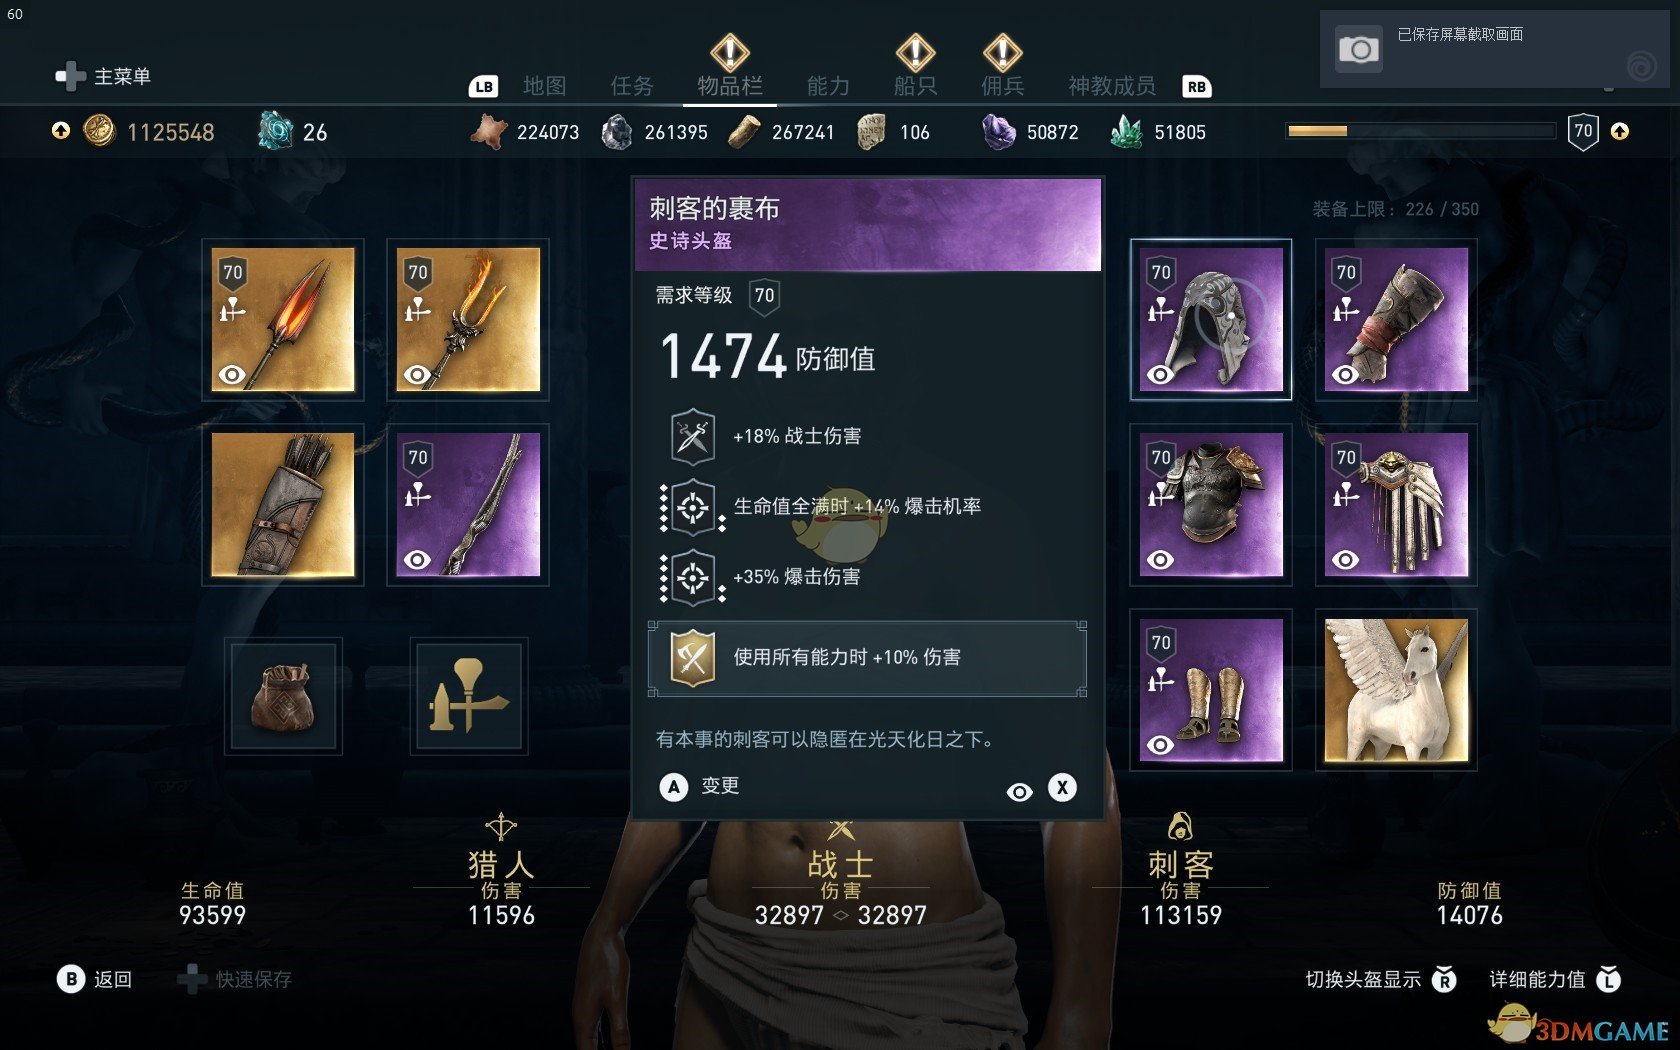The width and height of the screenshot is (1680, 1050).
Task: Select the chest armor slot
Action: pyautogui.click(x=1211, y=505)
